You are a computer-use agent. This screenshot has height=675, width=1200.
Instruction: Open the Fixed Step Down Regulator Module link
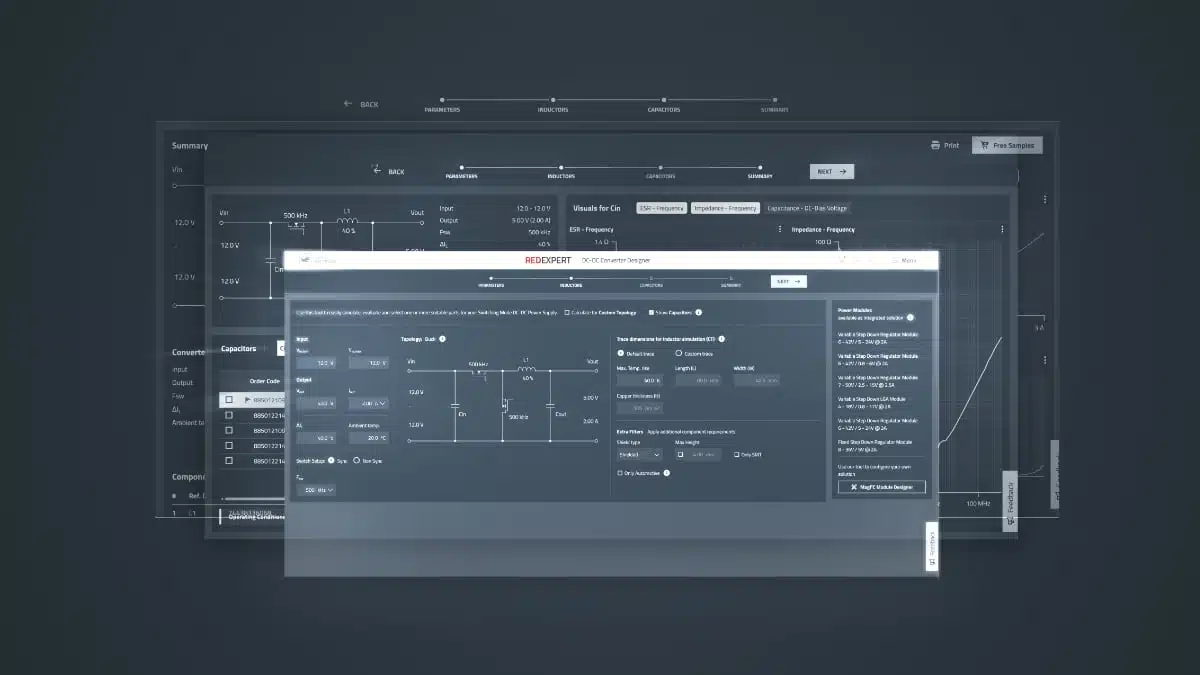point(875,446)
